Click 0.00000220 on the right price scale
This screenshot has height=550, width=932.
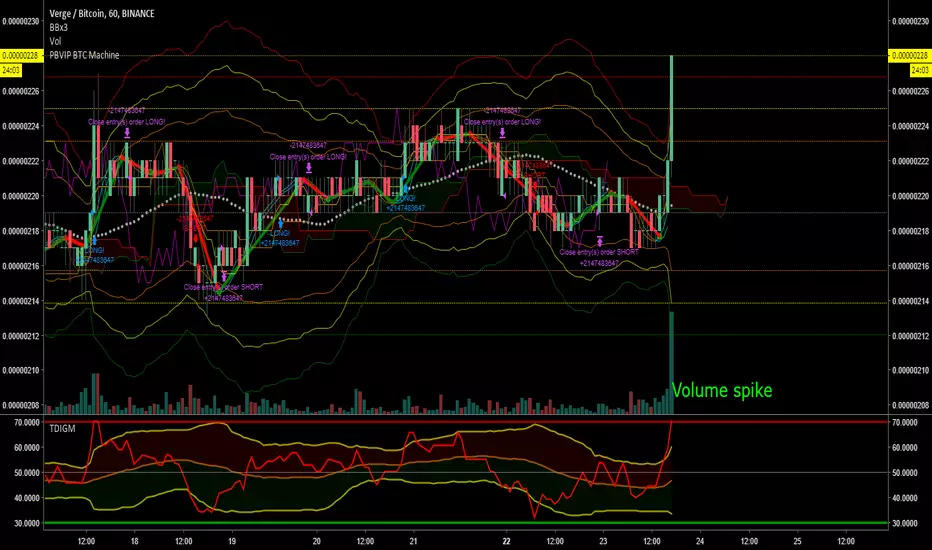(911, 196)
